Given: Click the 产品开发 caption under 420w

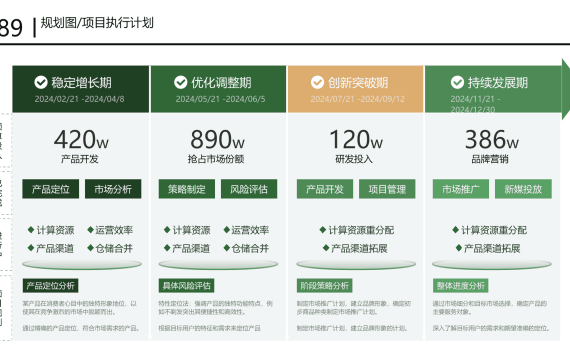Looking at the screenshot, I should [x=80, y=159].
